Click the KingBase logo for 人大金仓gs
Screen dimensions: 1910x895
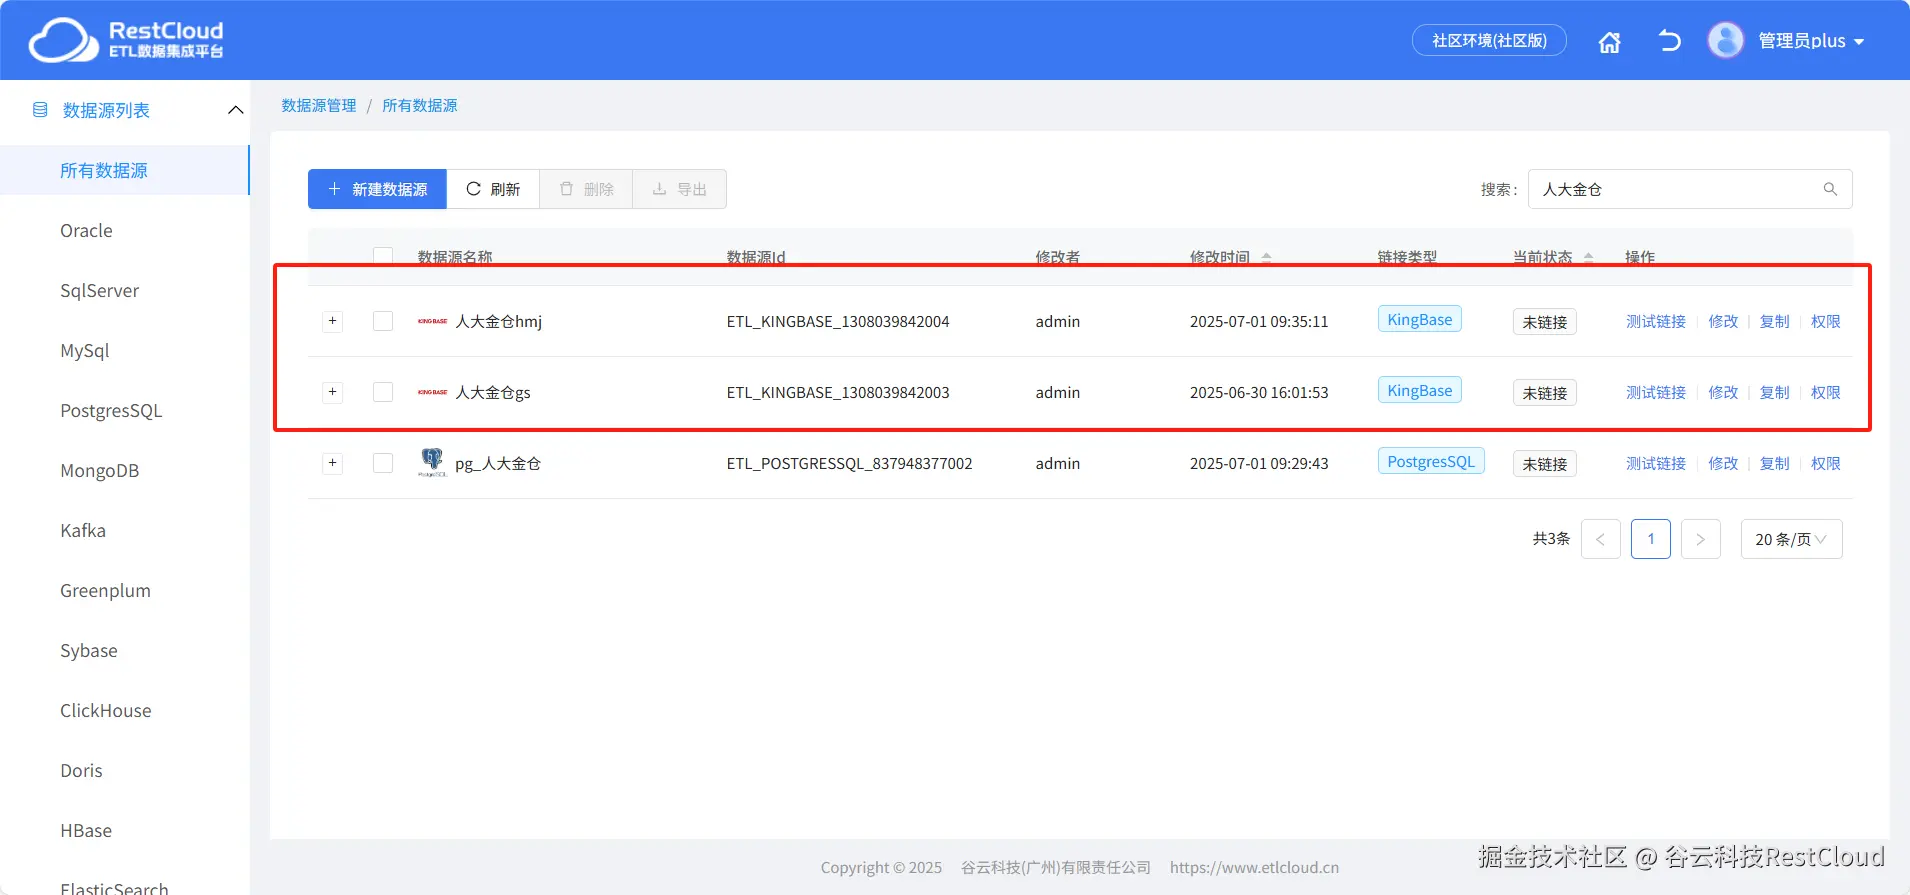[x=432, y=392]
